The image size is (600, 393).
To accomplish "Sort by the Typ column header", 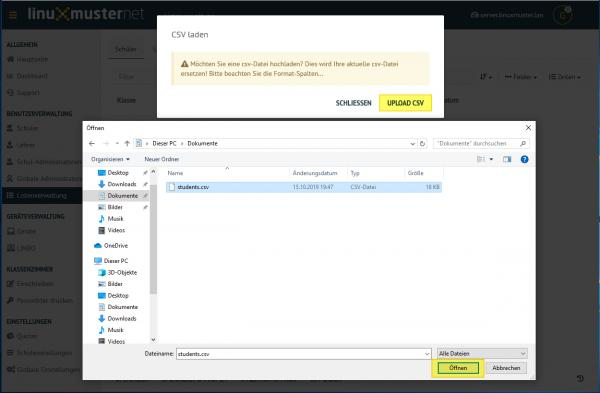I will [355, 173].
